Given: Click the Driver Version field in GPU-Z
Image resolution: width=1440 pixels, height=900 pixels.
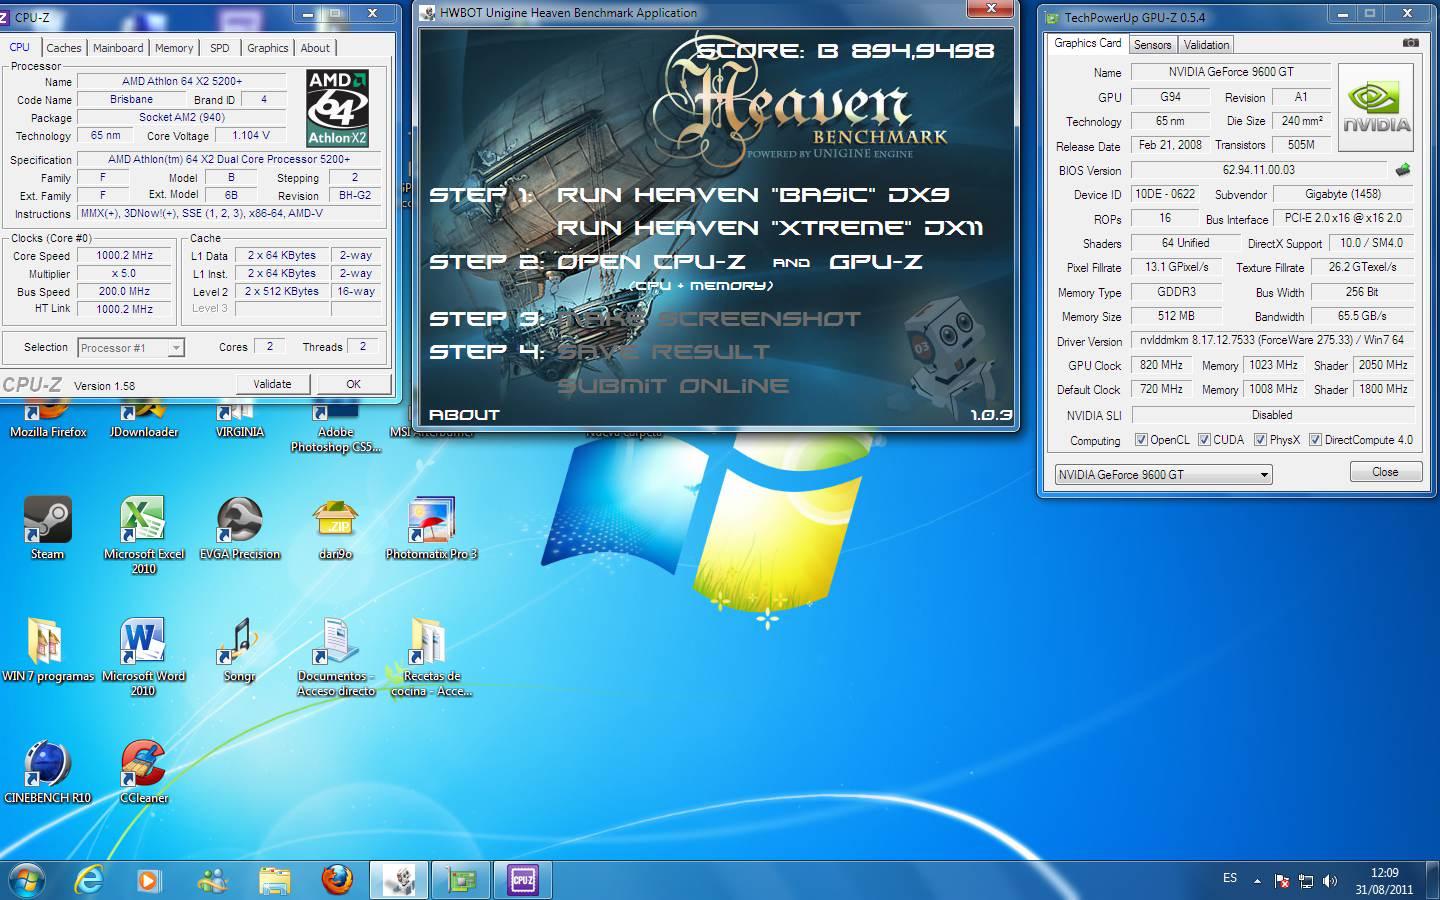Looking at the screenshot, I should 1273,340.
